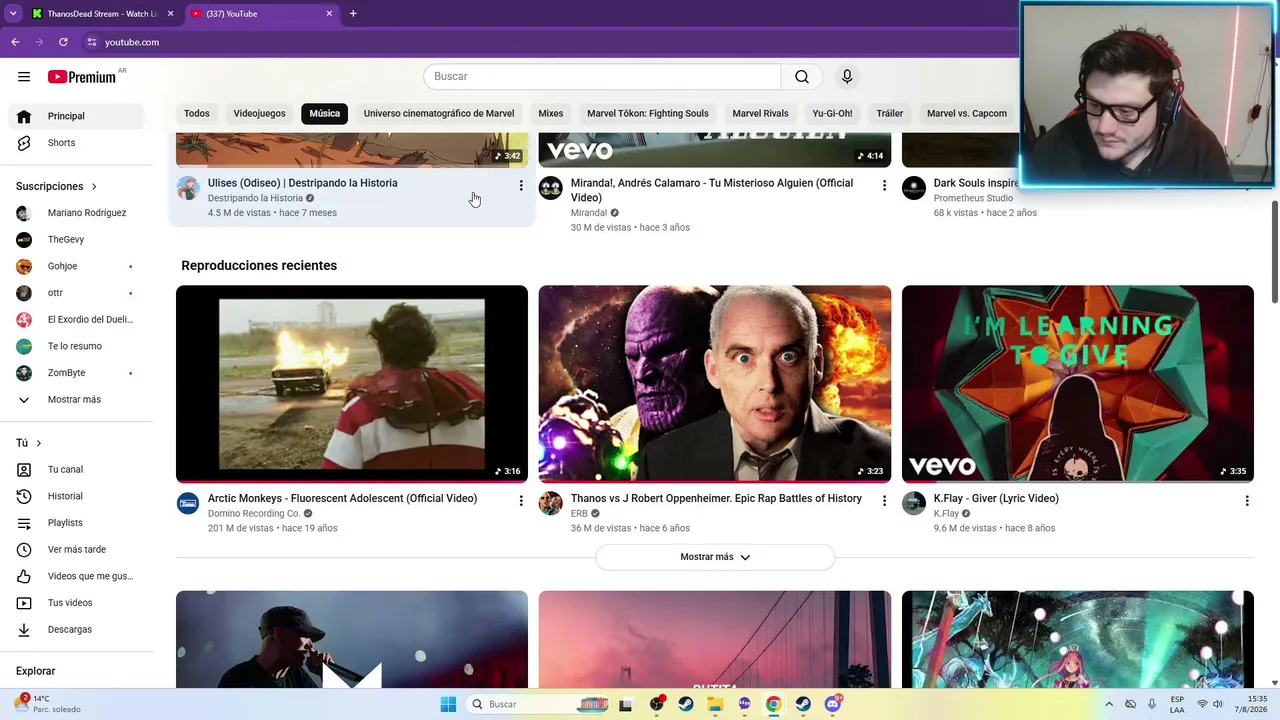Go back in the browser
1280x720 pixels.
(15, 42)
